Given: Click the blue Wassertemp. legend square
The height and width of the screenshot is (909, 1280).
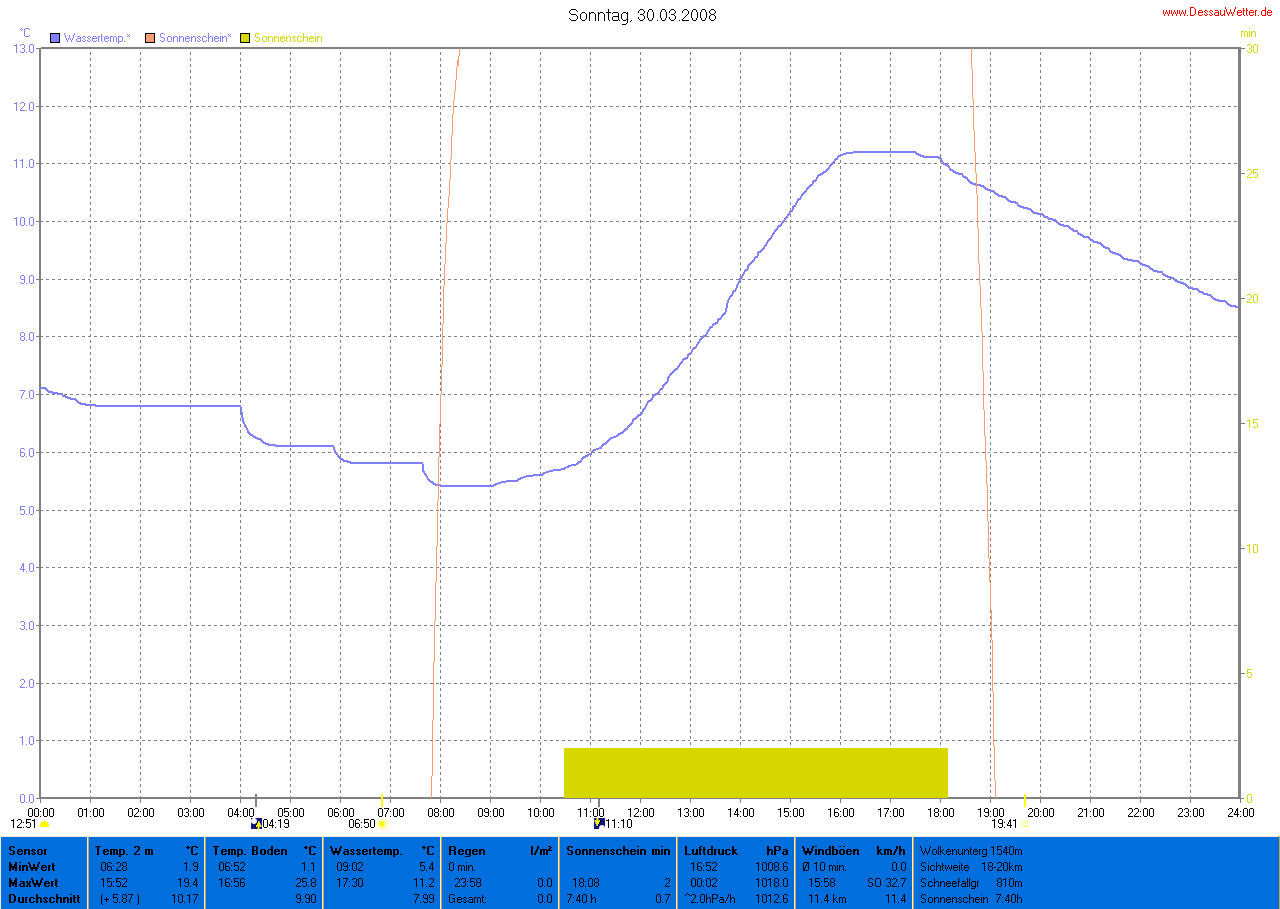Looking at the screenshot, I should pyautogui.click(x=55, y=38).
